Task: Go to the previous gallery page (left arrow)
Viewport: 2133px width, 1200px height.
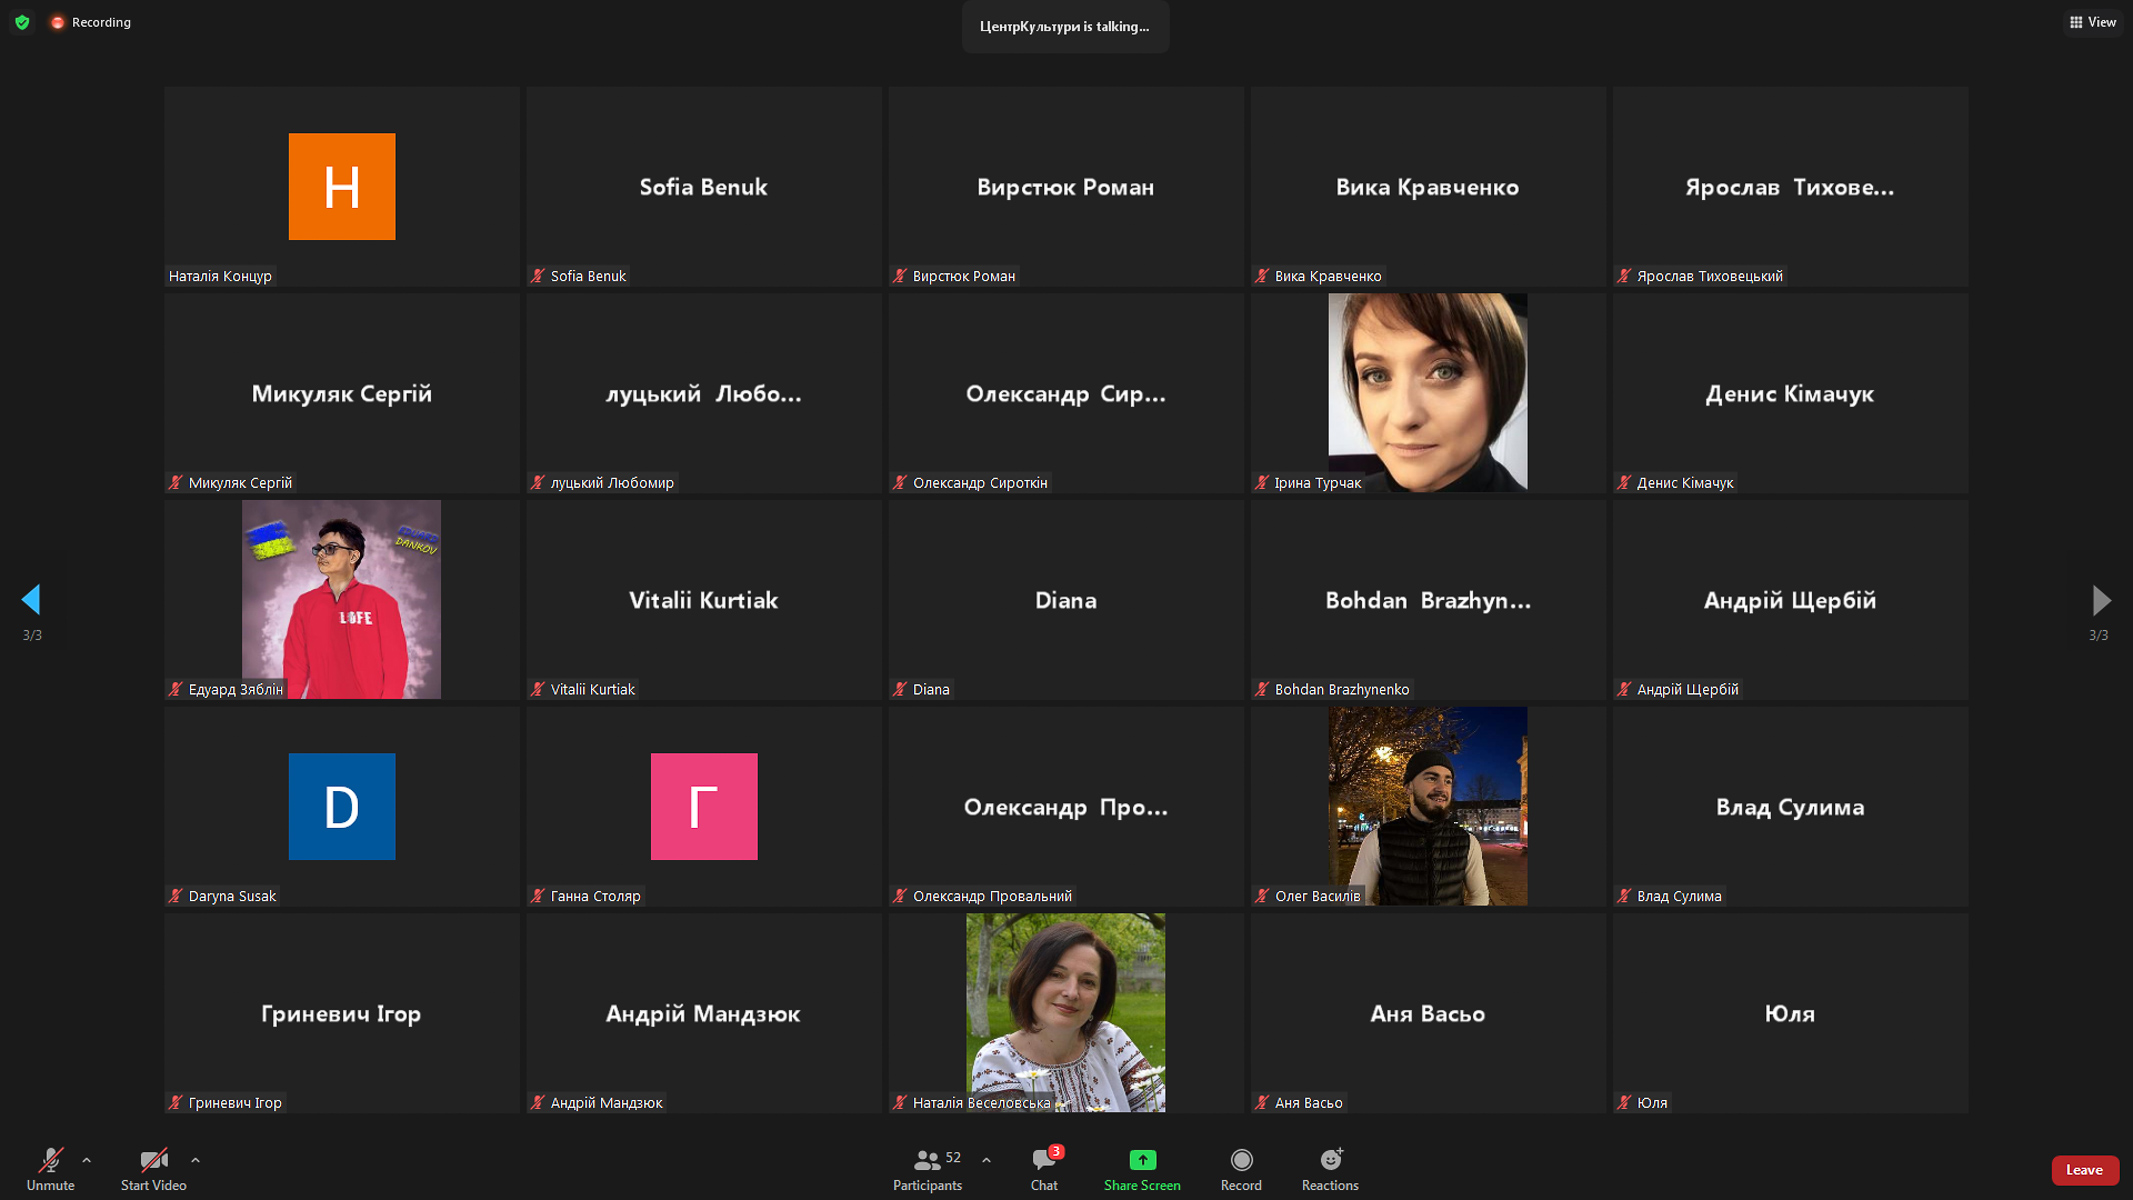Action: [x=31, y=599]
